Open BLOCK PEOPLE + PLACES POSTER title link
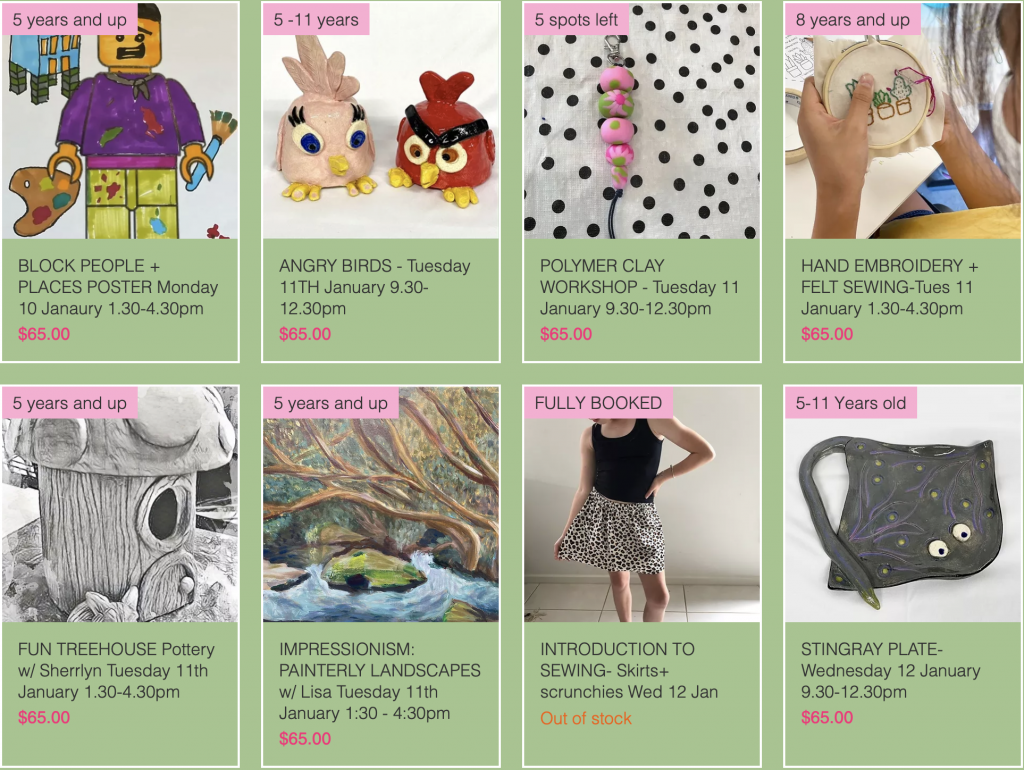Image resolution: width=1024 pixels, height=770 pixels. coord(118,287)
